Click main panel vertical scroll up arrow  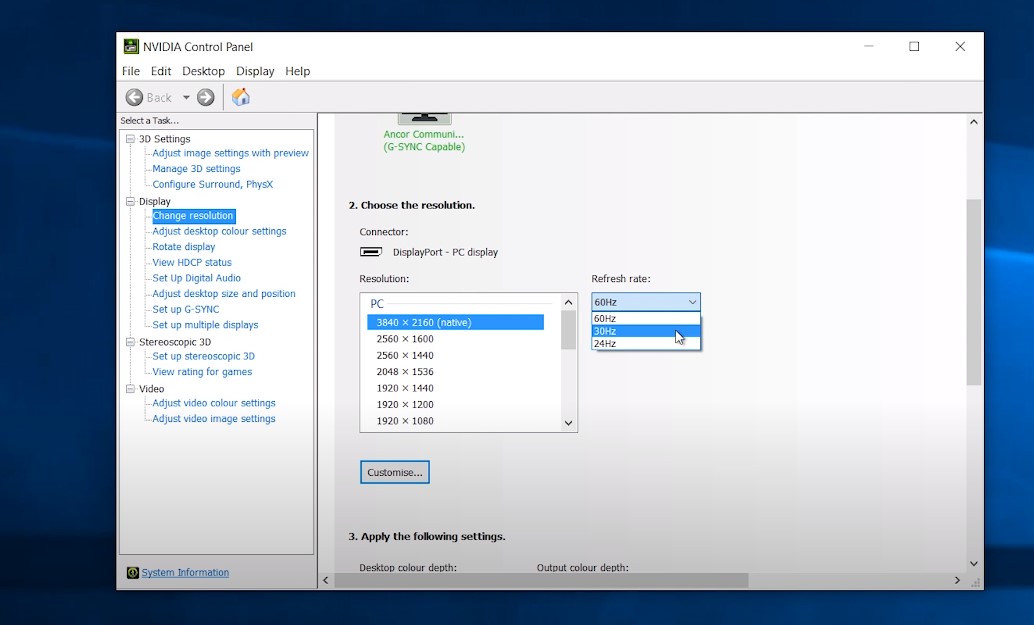point(974,122)
